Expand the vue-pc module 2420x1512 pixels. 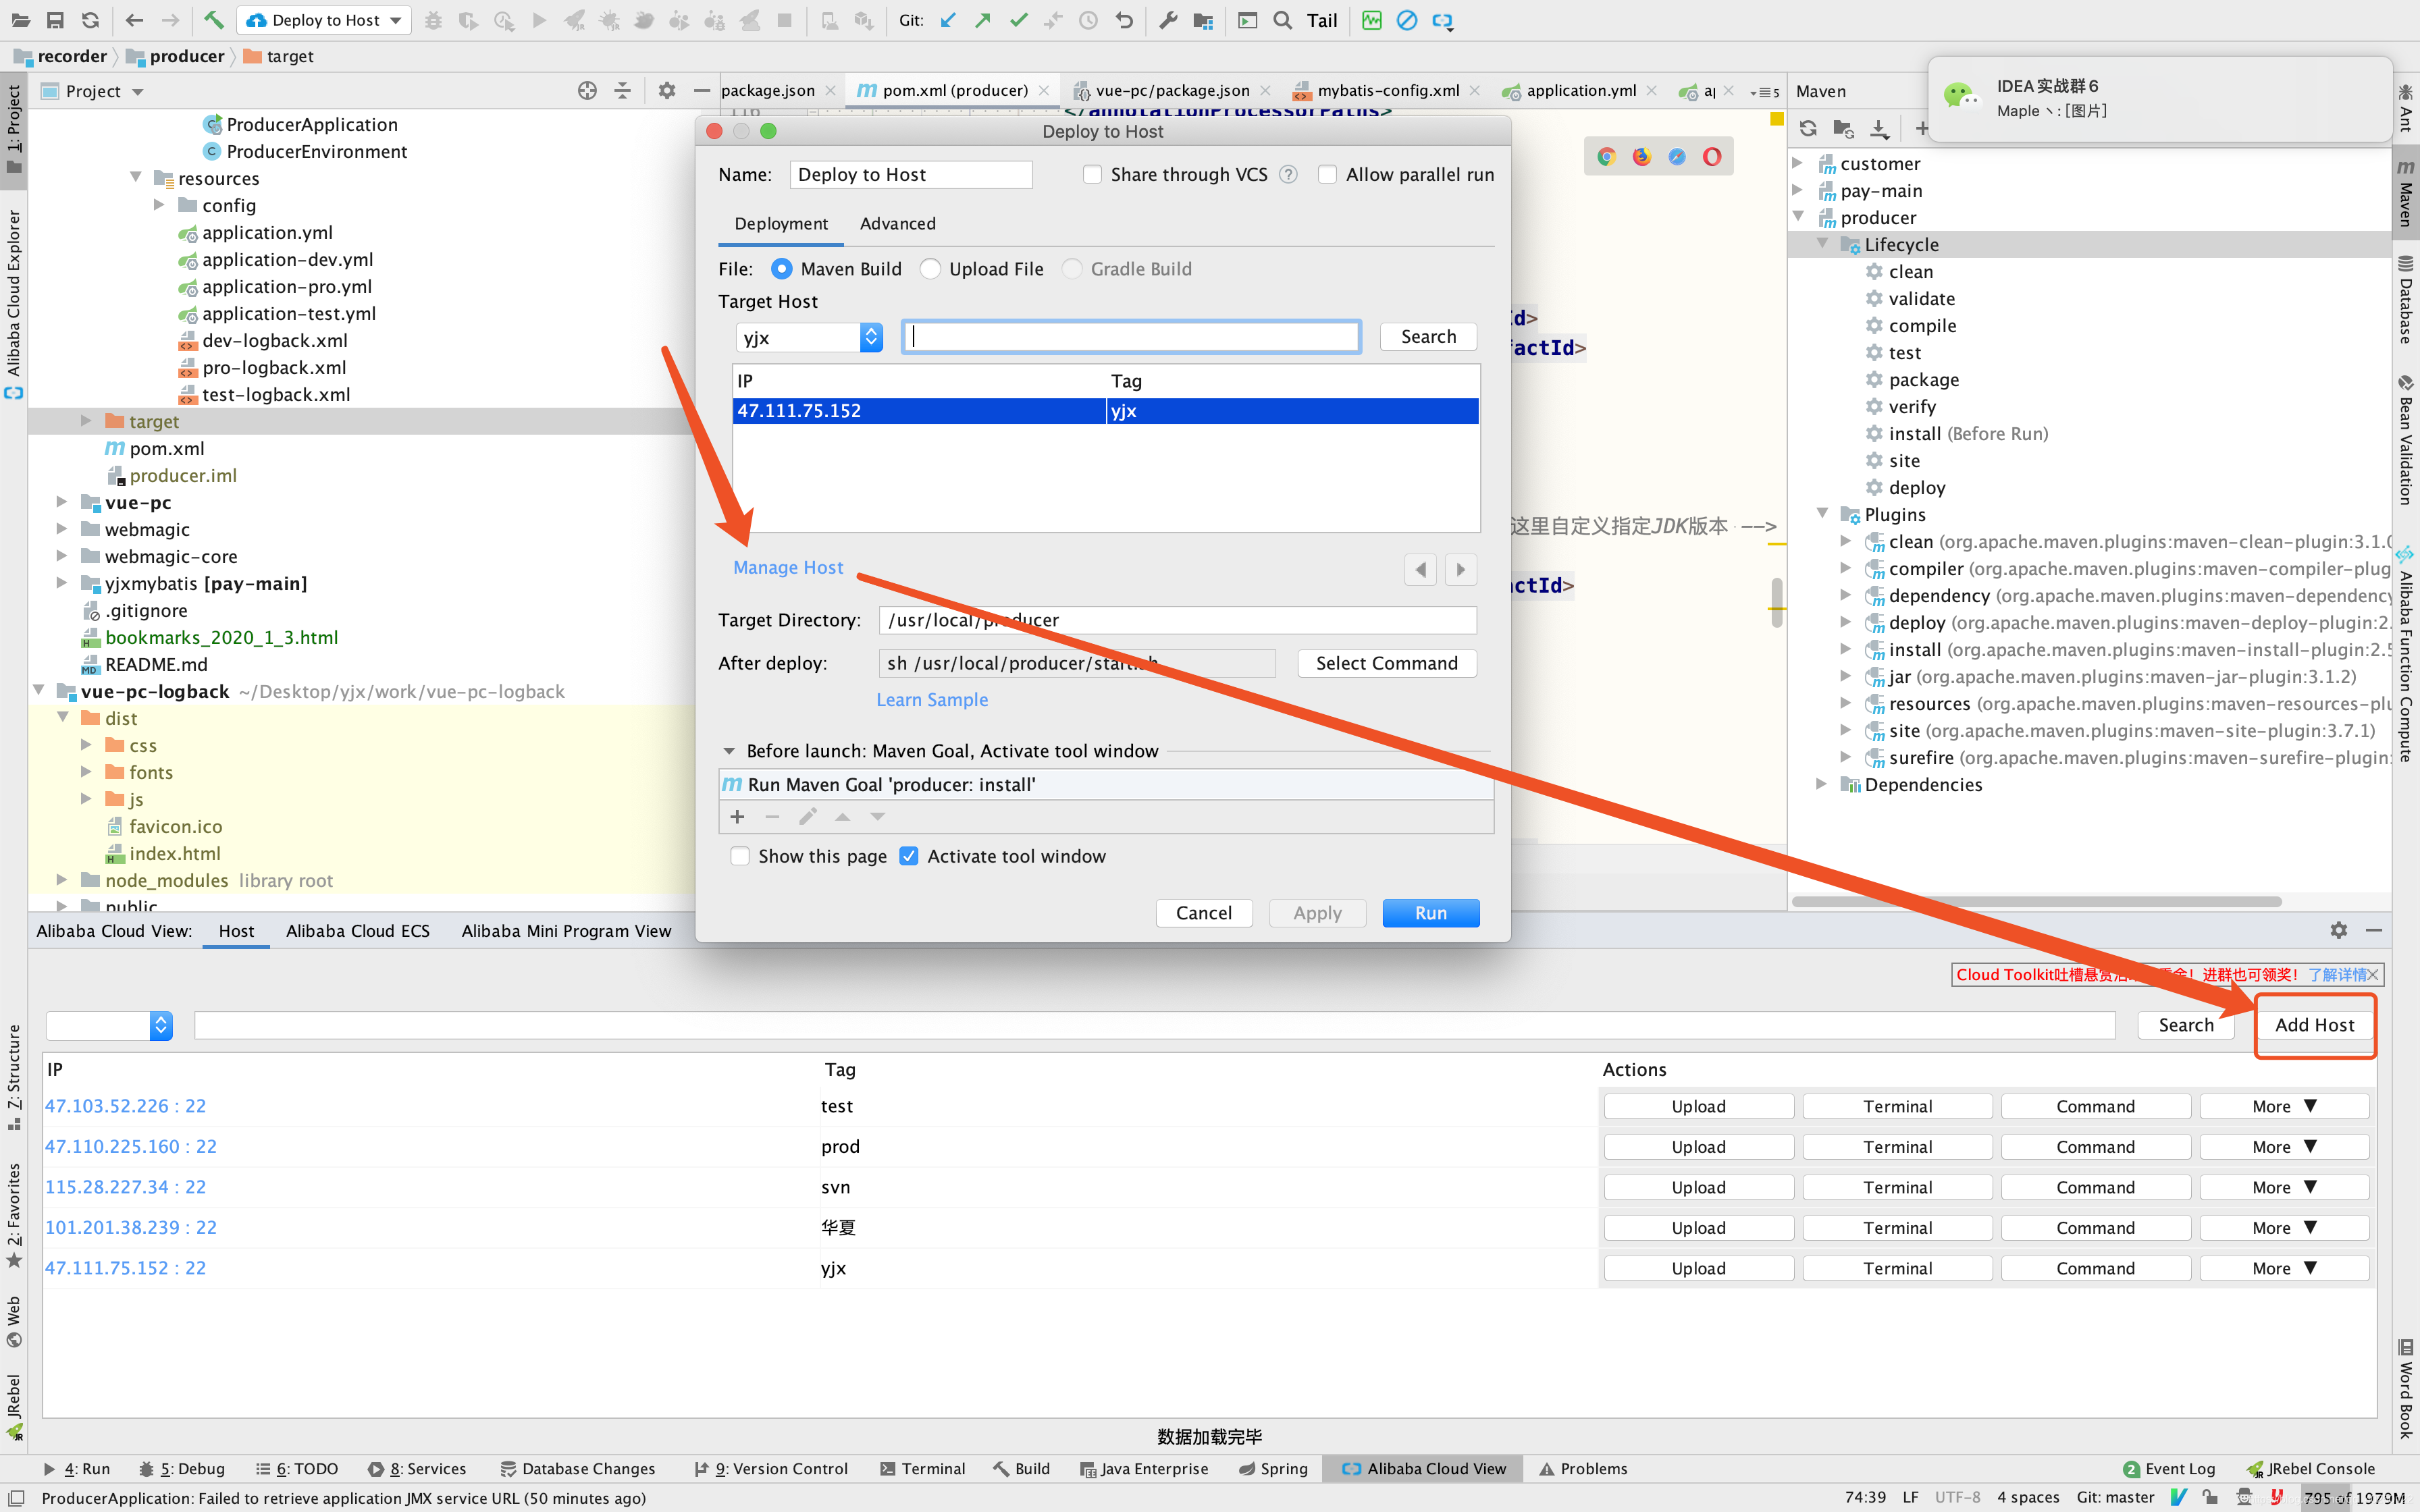coord(62,502)
